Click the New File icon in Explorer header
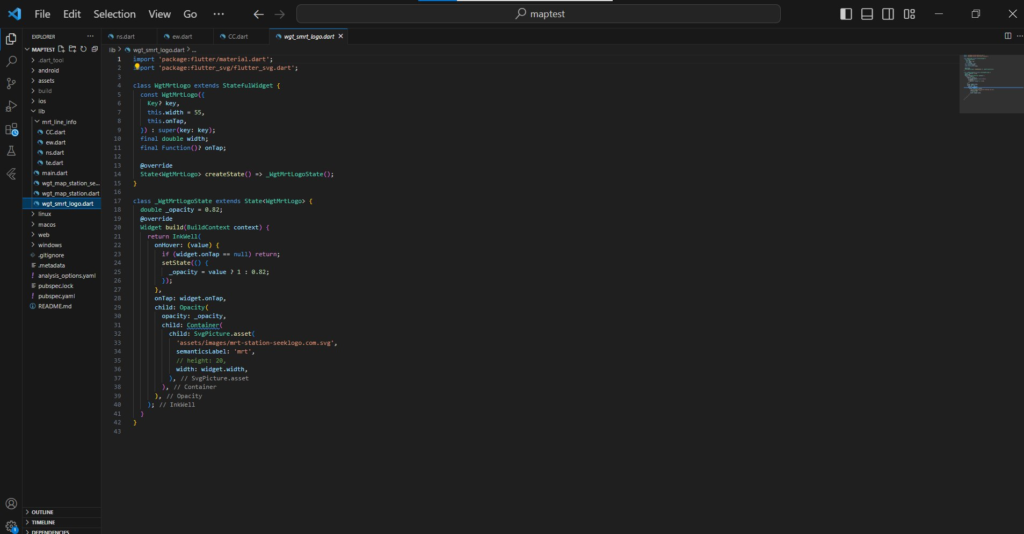1024x534 pixels. [x=62, y=48]
